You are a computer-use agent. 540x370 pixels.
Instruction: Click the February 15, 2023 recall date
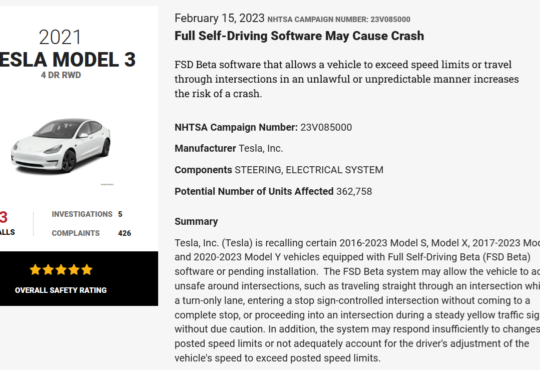(x=219, y=18)
